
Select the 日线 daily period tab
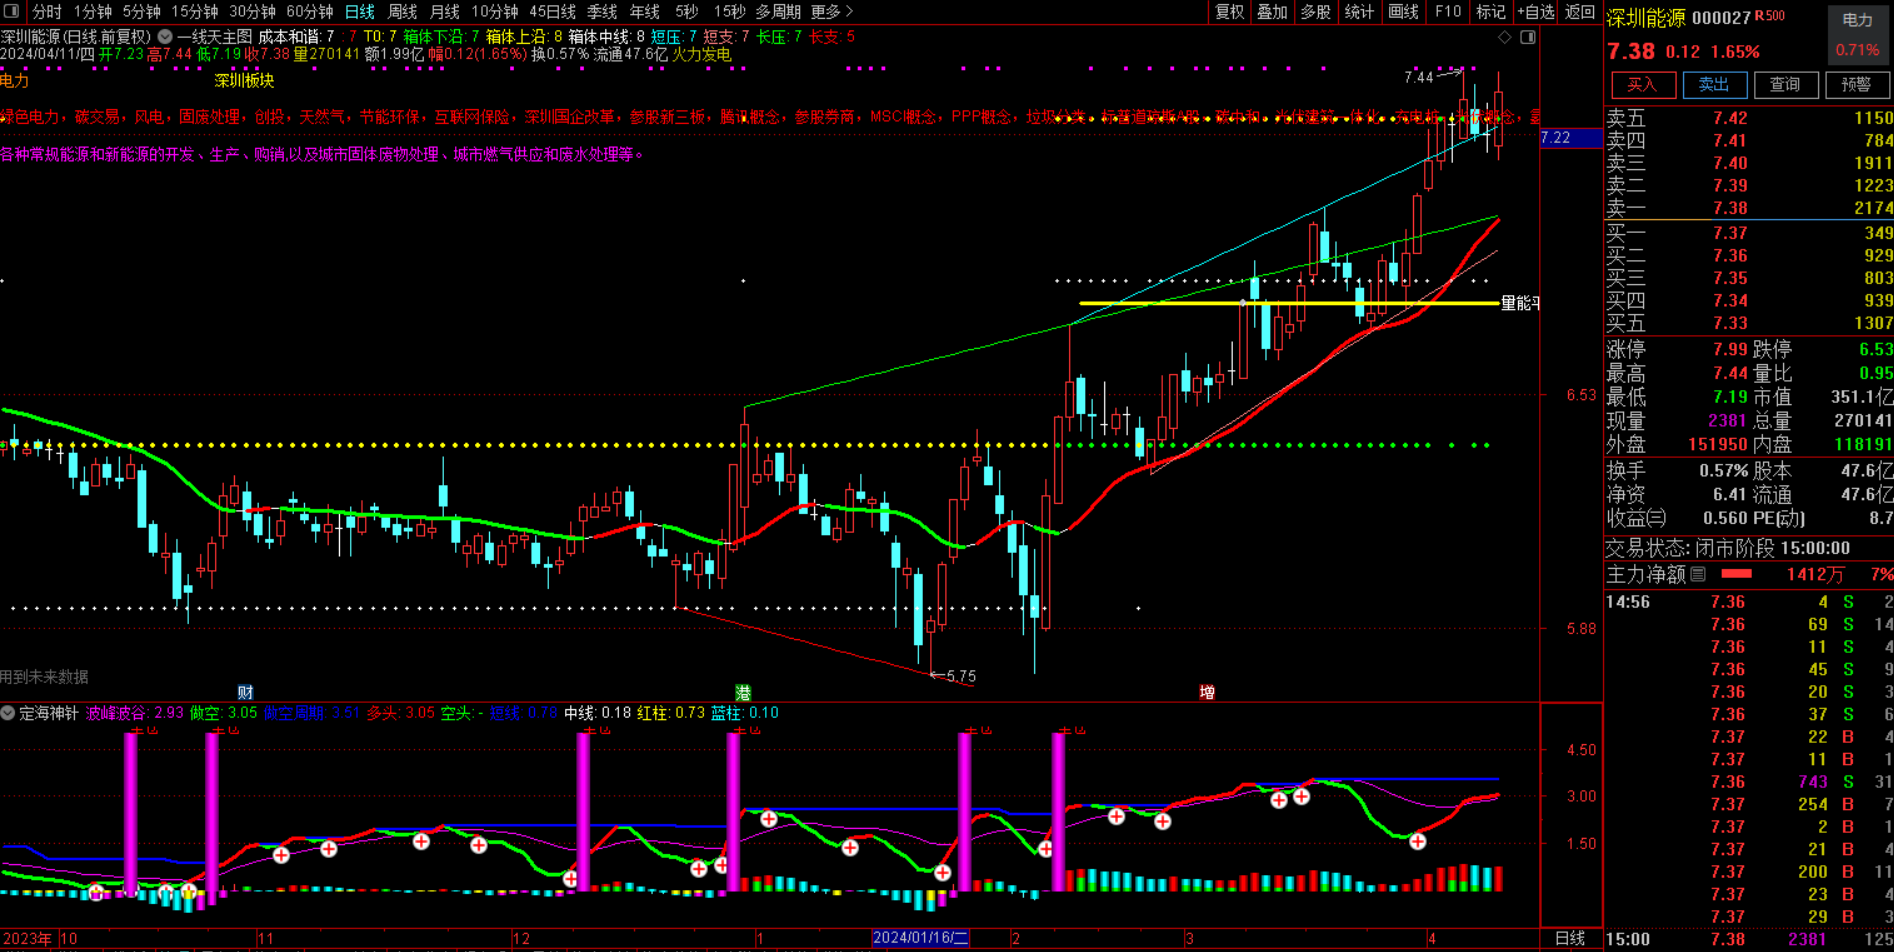[x=359, y=11]
